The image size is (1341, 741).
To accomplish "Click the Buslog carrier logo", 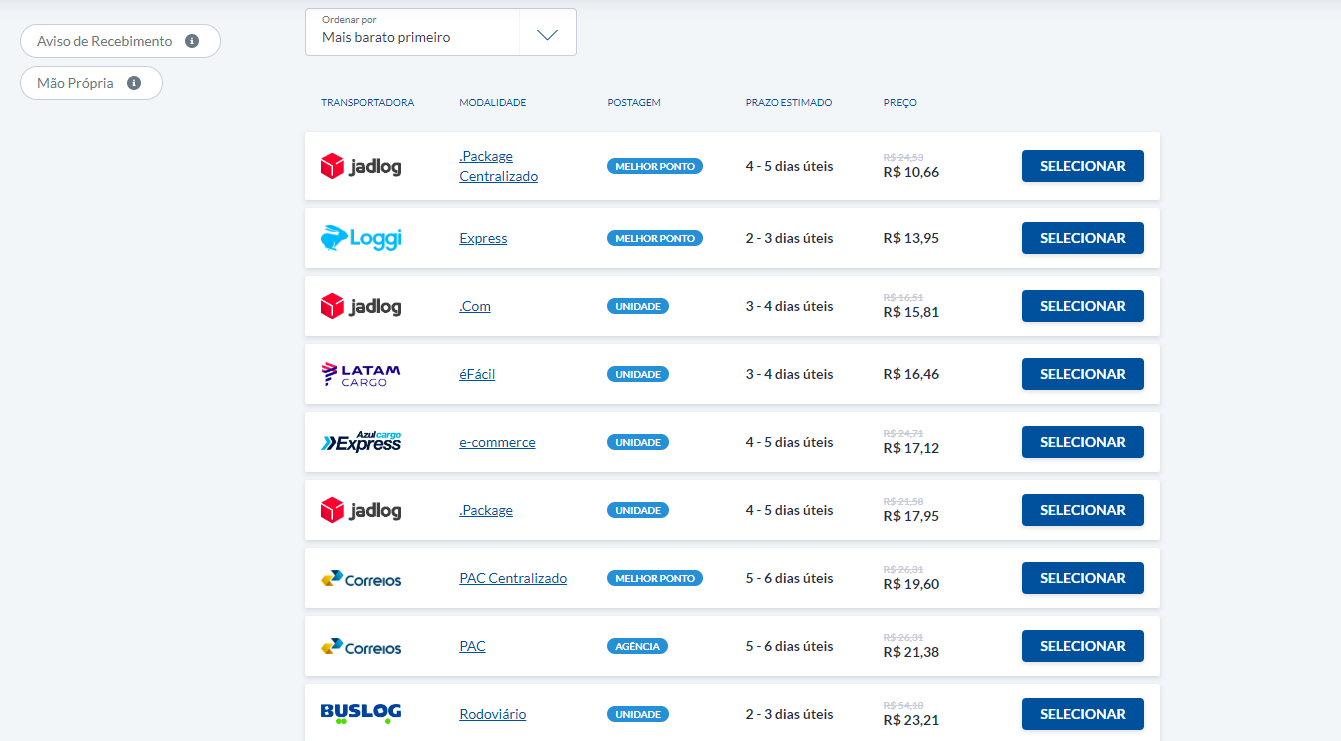I will pos(360,713).
